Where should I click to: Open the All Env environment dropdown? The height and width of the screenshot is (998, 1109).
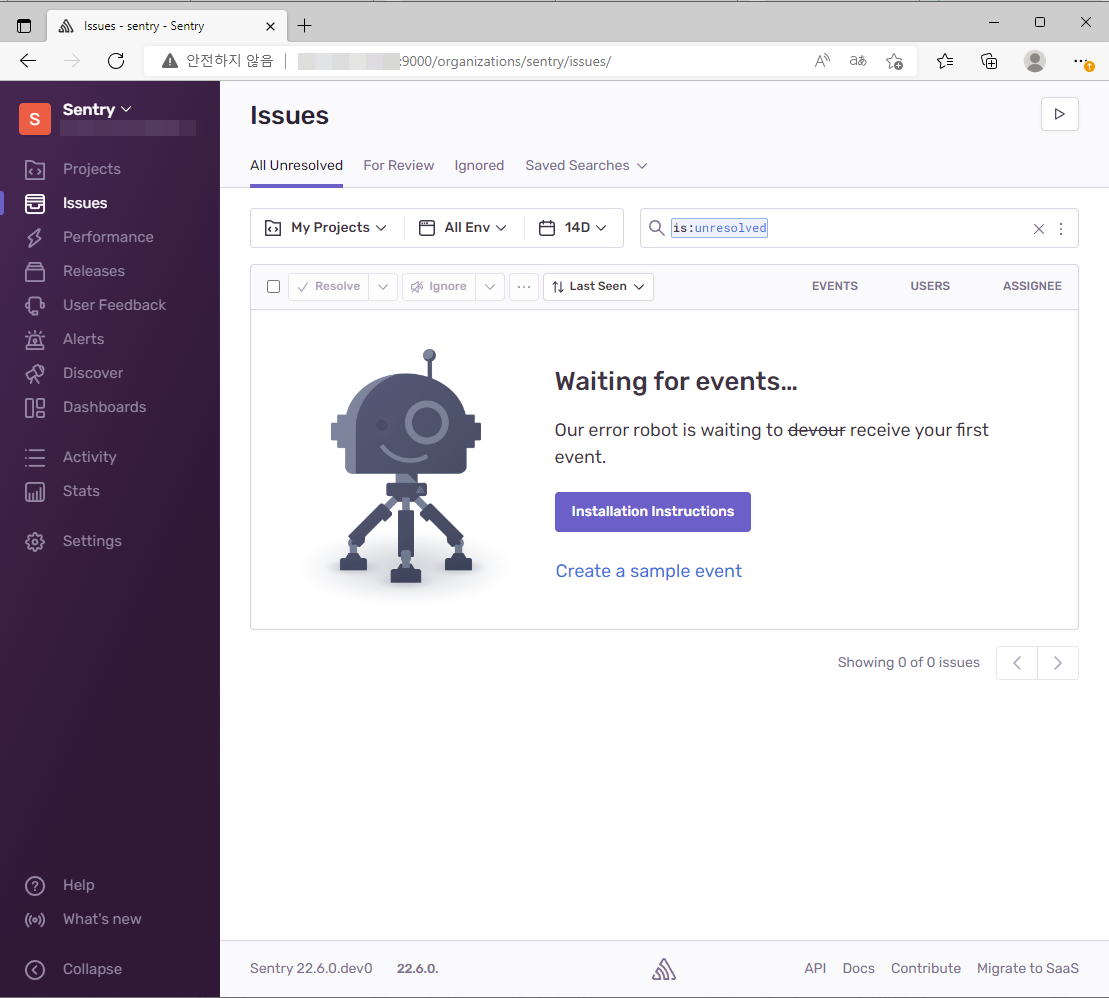click(x=463, y=228)
